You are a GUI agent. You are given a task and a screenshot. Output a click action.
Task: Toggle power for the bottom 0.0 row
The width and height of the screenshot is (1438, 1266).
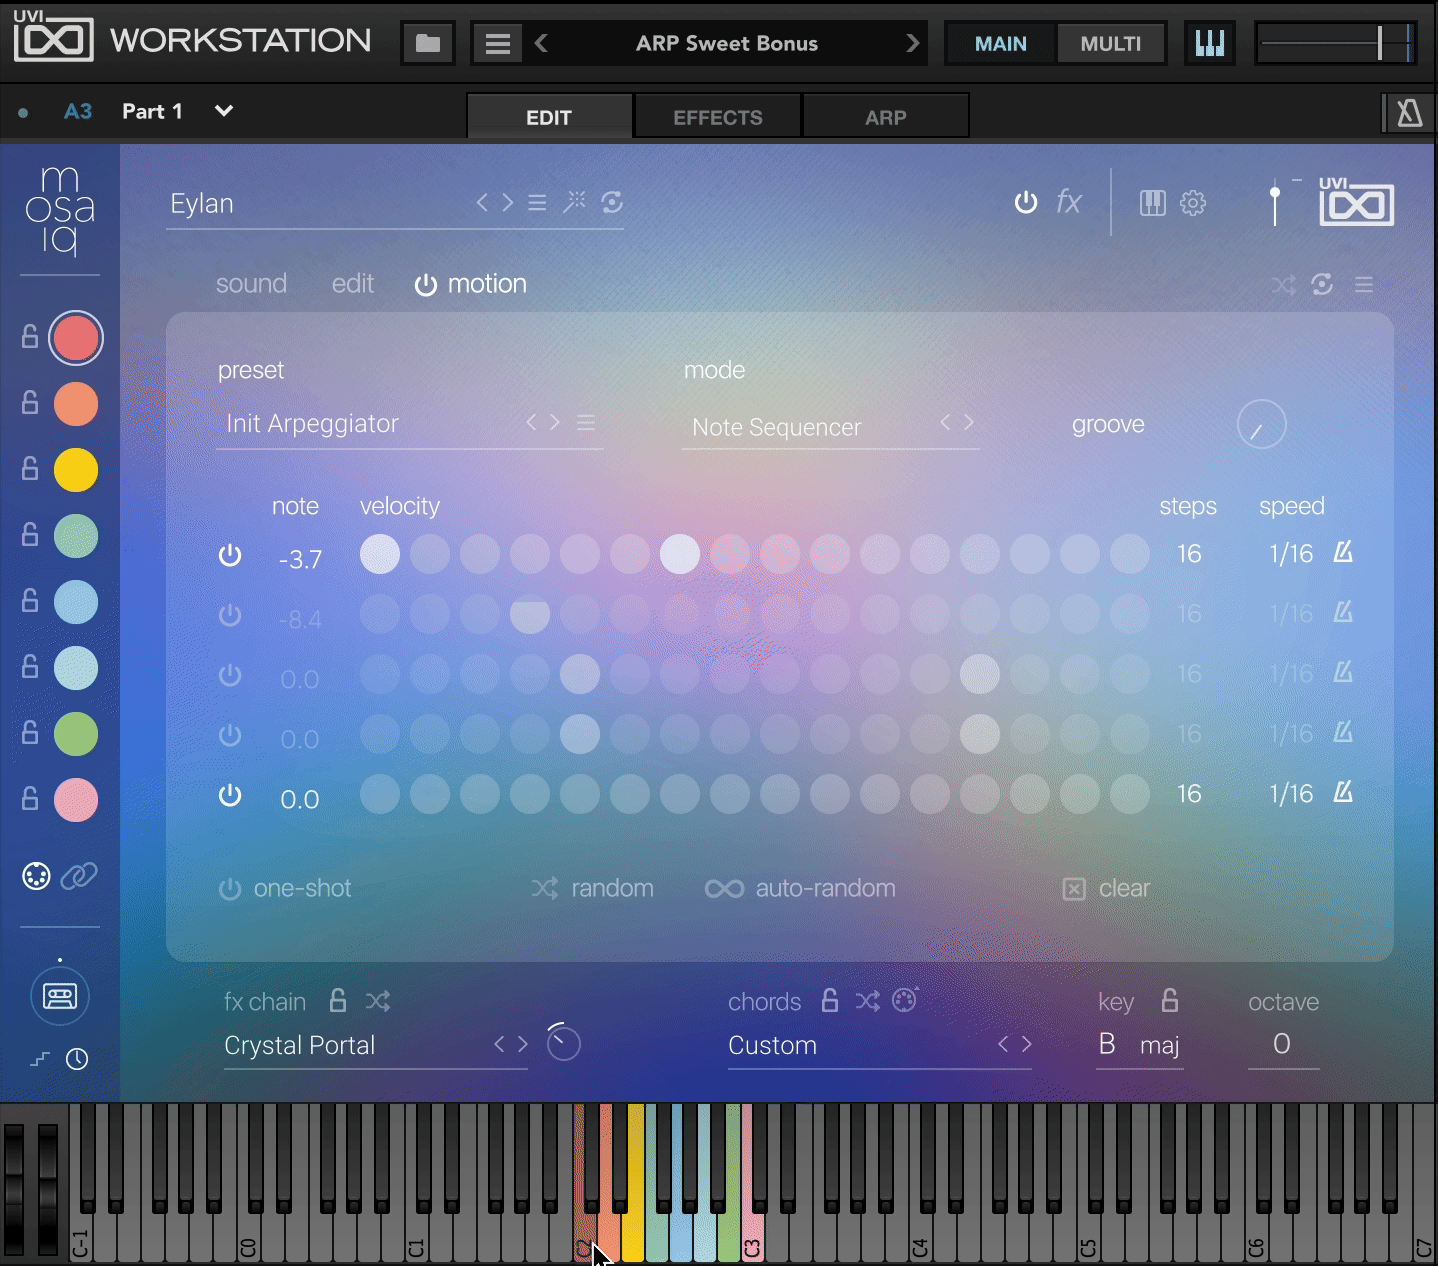click(230, 795)
